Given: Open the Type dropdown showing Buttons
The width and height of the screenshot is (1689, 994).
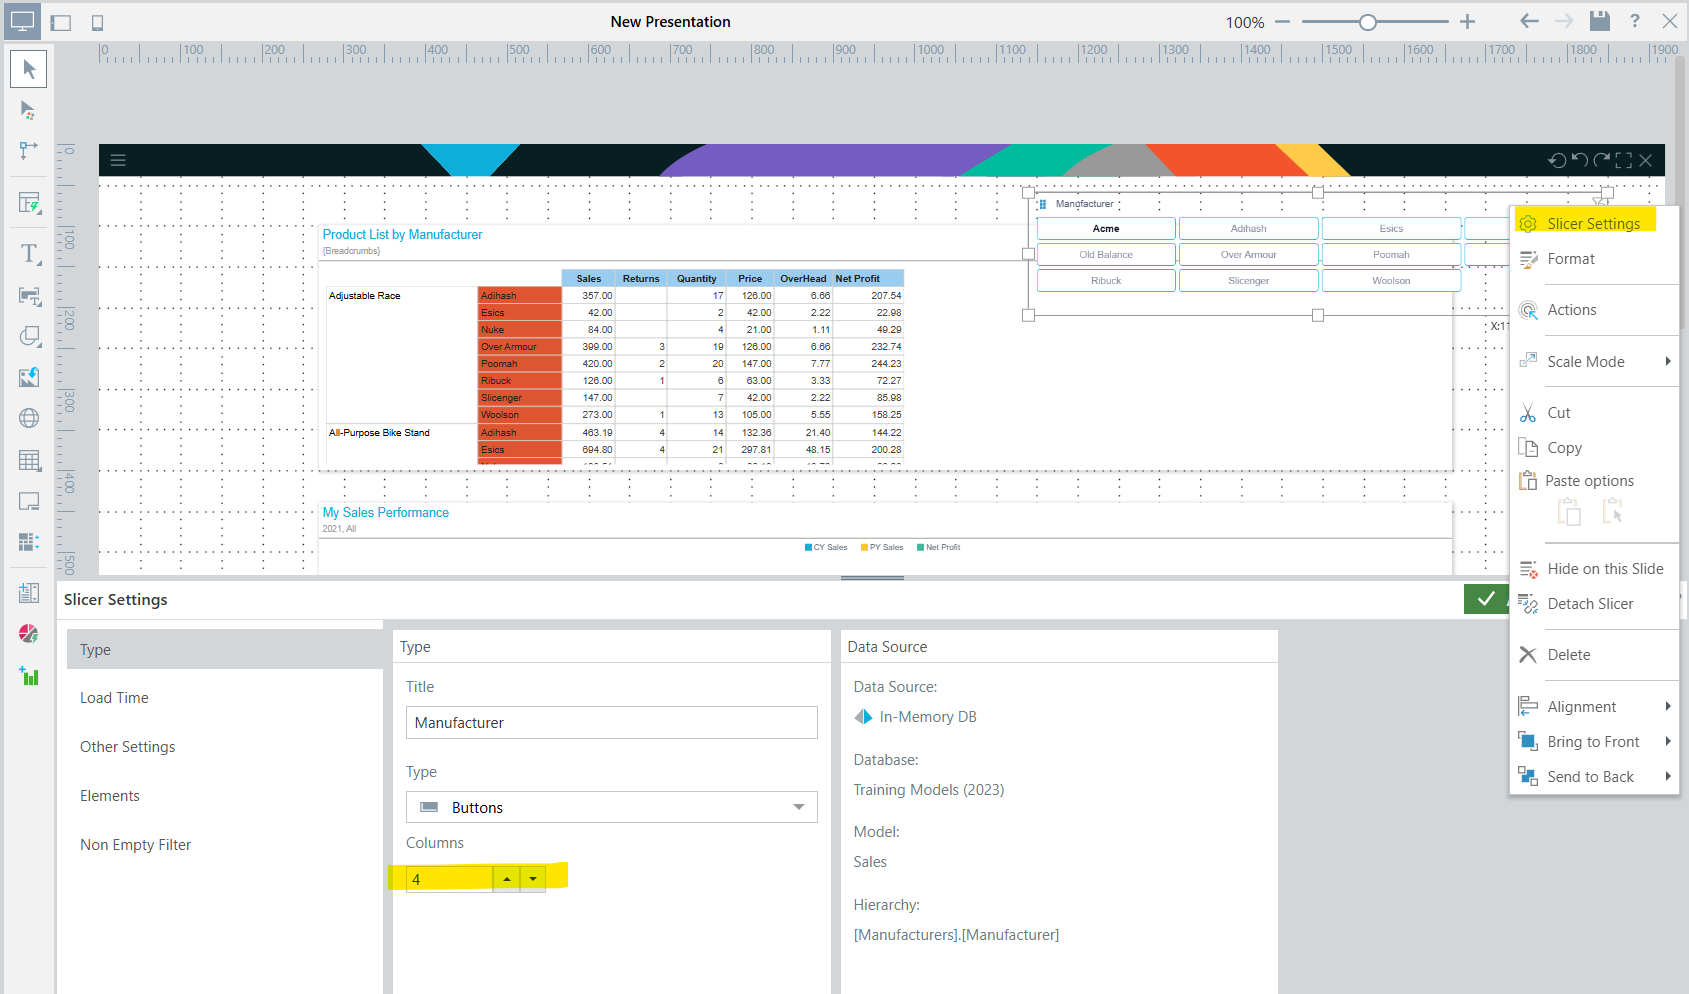Looking at the screenshot, I should 611,807.
